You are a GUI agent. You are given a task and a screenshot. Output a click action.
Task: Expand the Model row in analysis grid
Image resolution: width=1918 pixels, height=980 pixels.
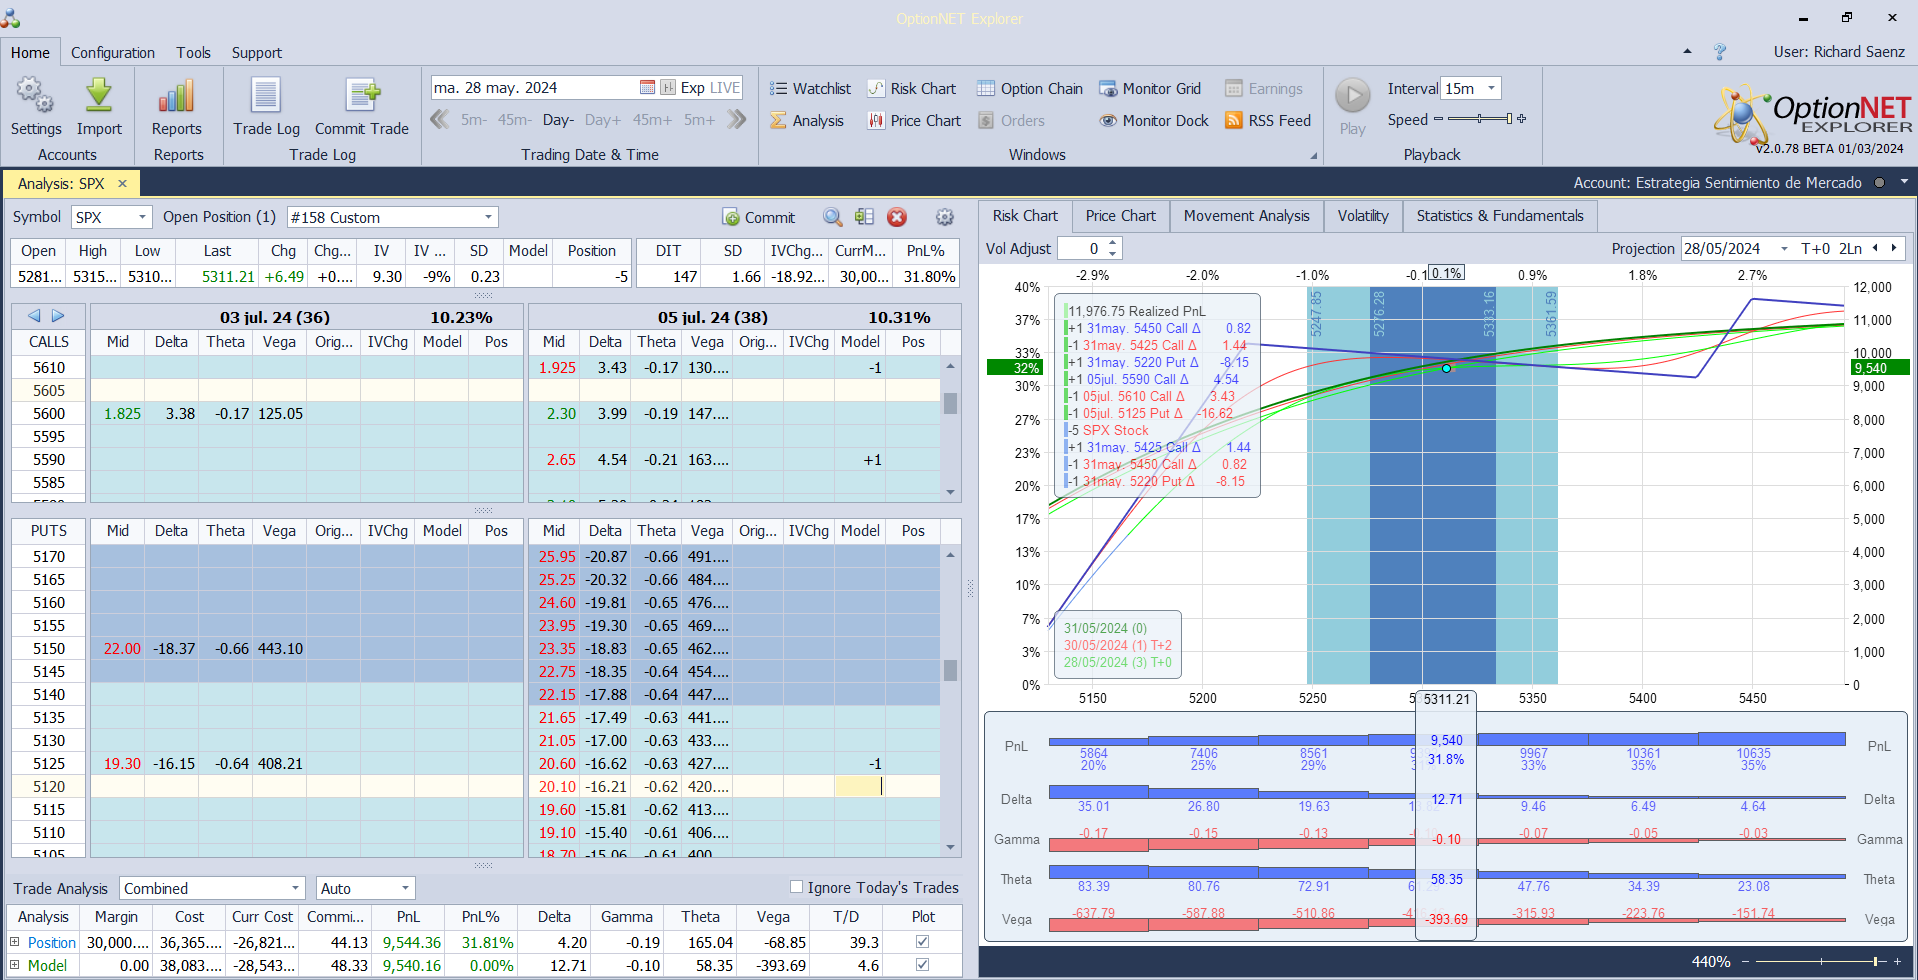(15, 965)
